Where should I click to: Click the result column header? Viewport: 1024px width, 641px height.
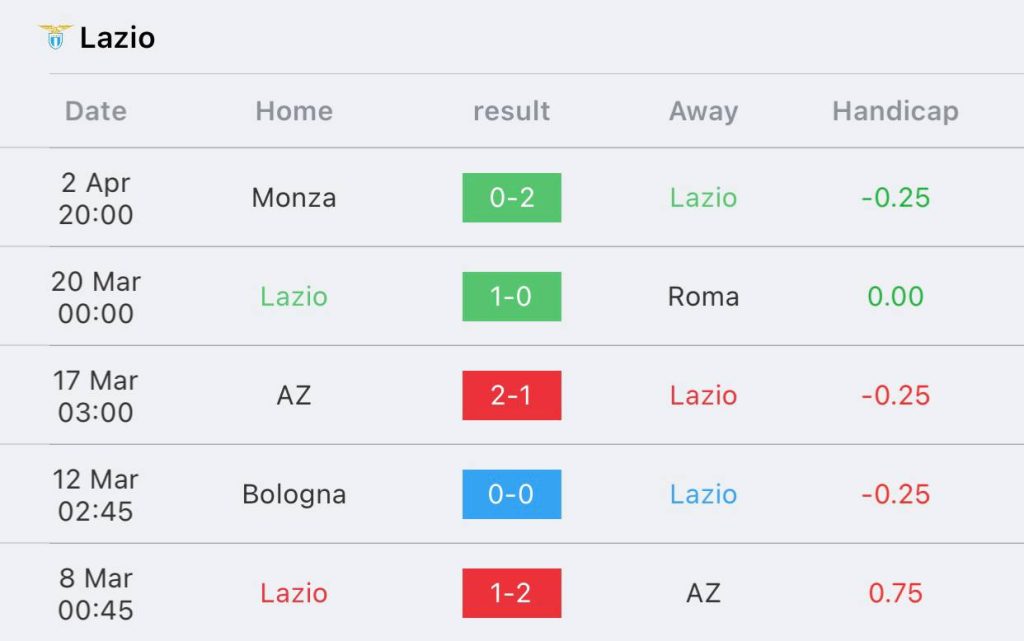(511, 111)
